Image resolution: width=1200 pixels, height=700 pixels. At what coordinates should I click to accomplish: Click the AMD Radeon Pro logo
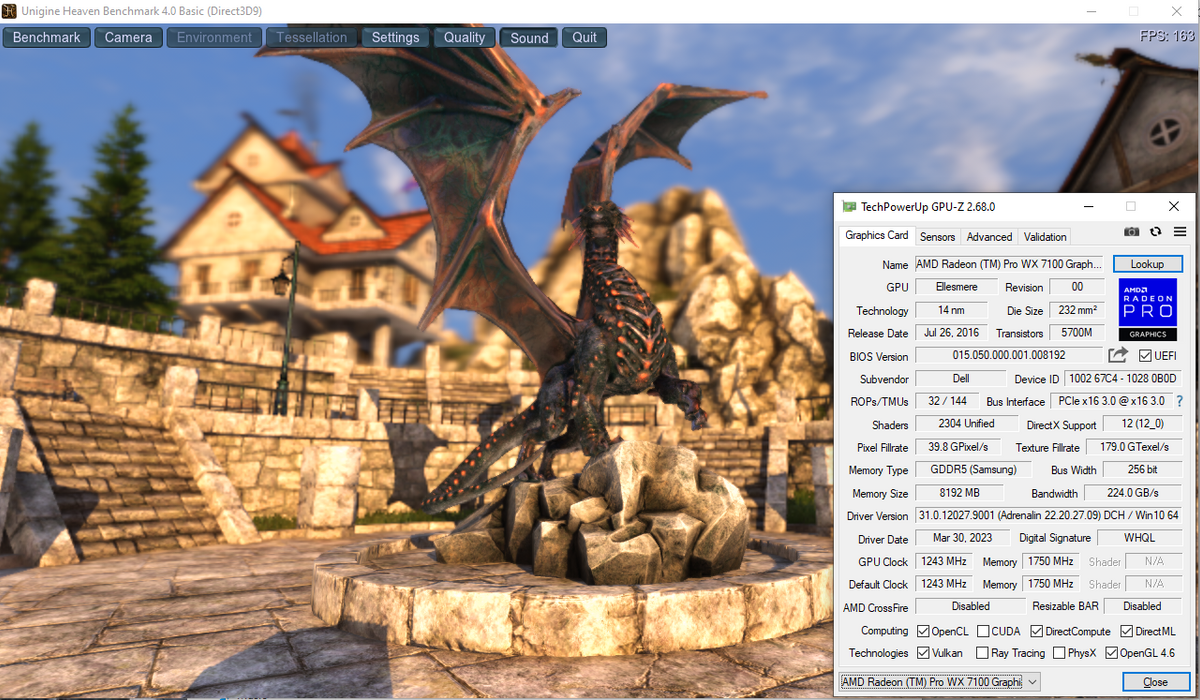point(1147,308)
